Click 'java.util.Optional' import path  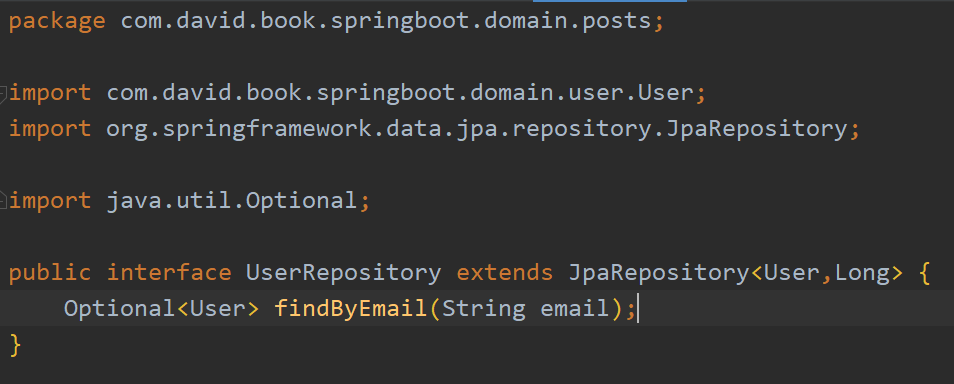tap(232, 200)
